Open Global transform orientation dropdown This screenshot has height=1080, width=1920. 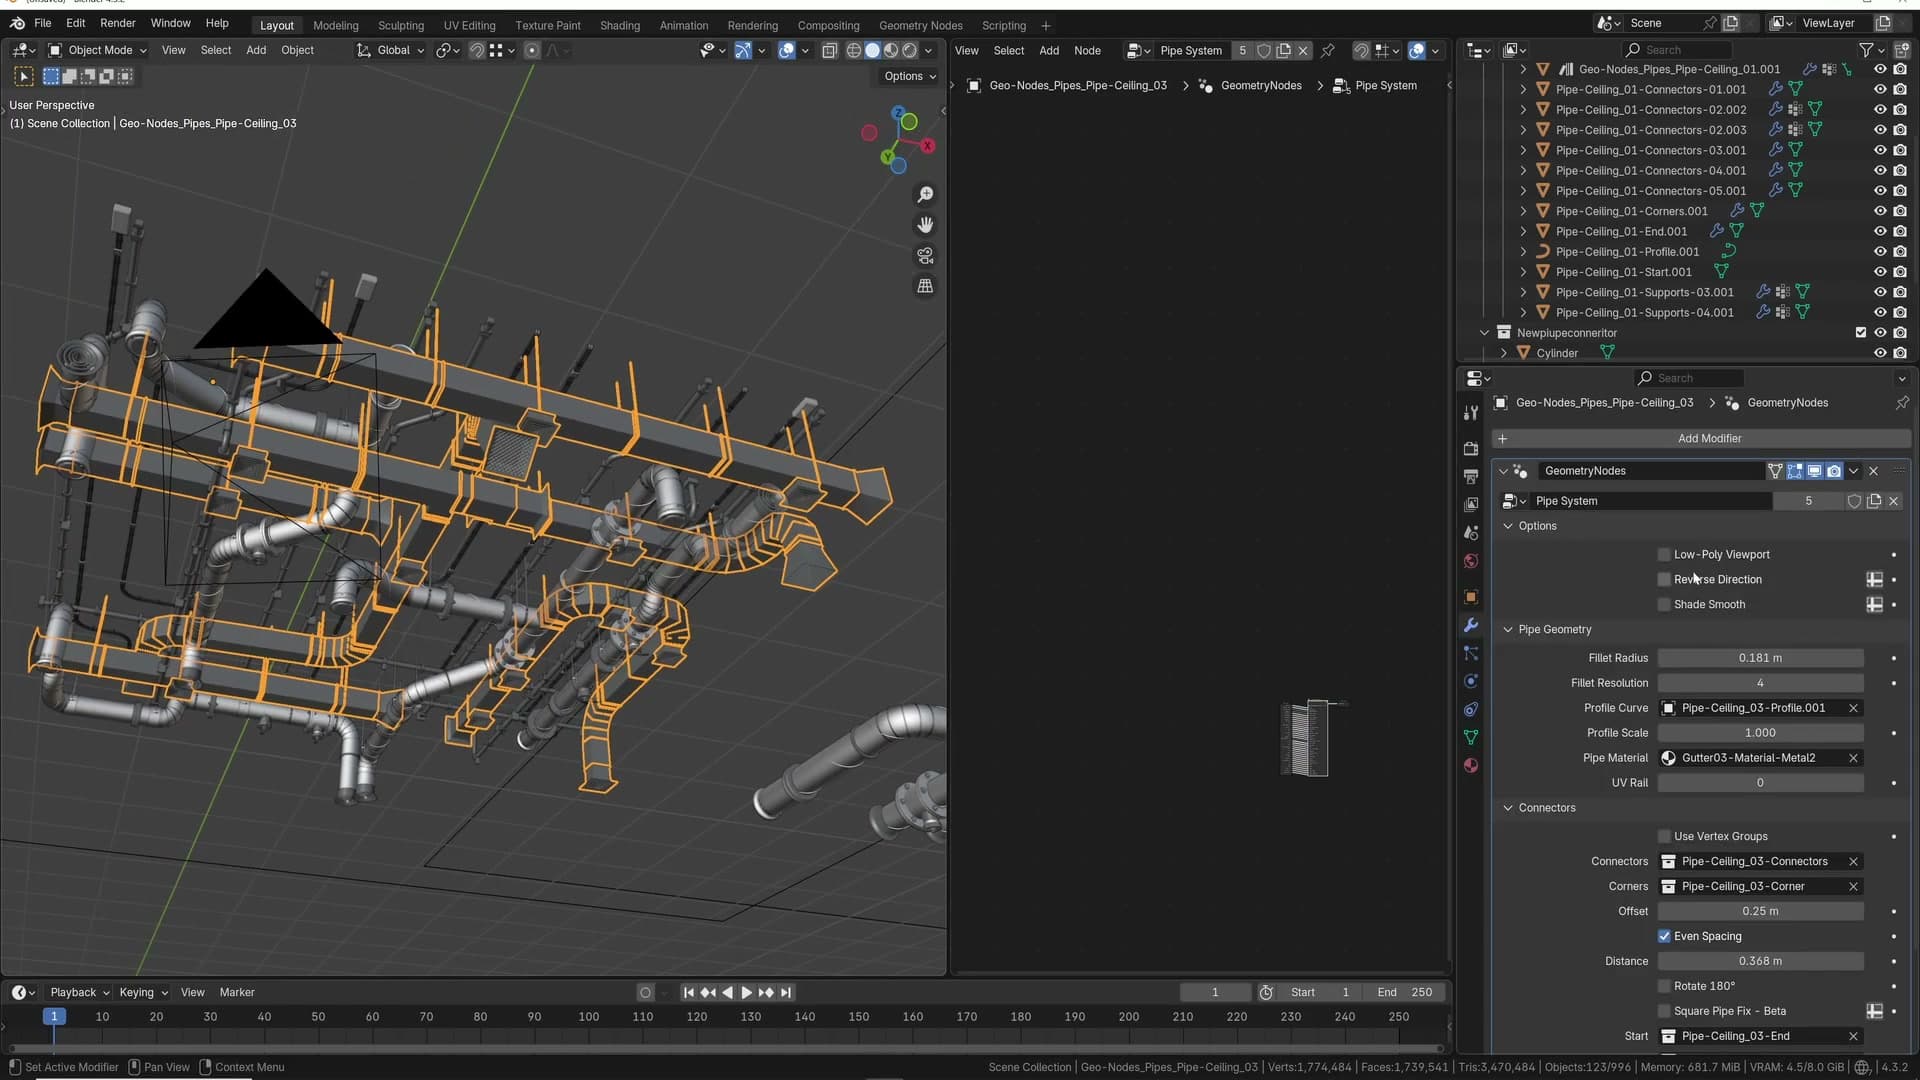tap(390, 50)
